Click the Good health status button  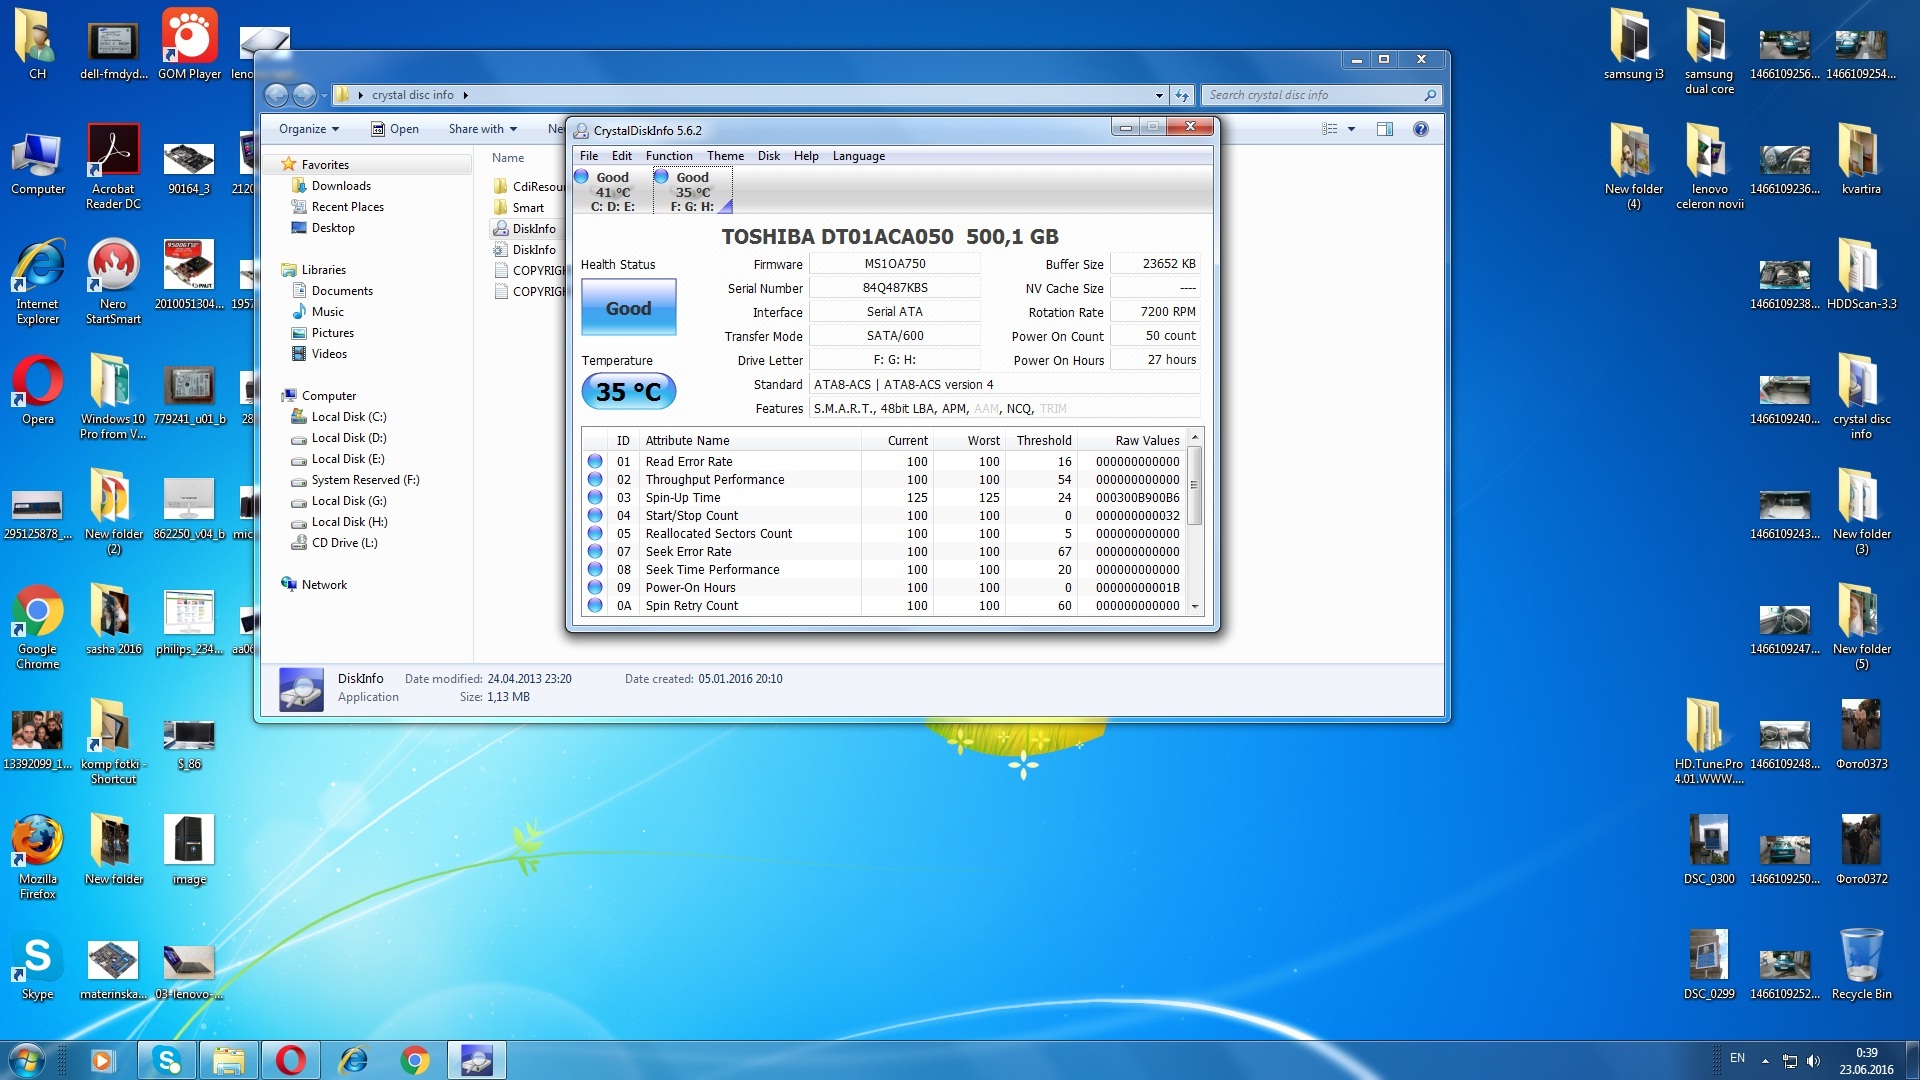[x=628, y=308]
